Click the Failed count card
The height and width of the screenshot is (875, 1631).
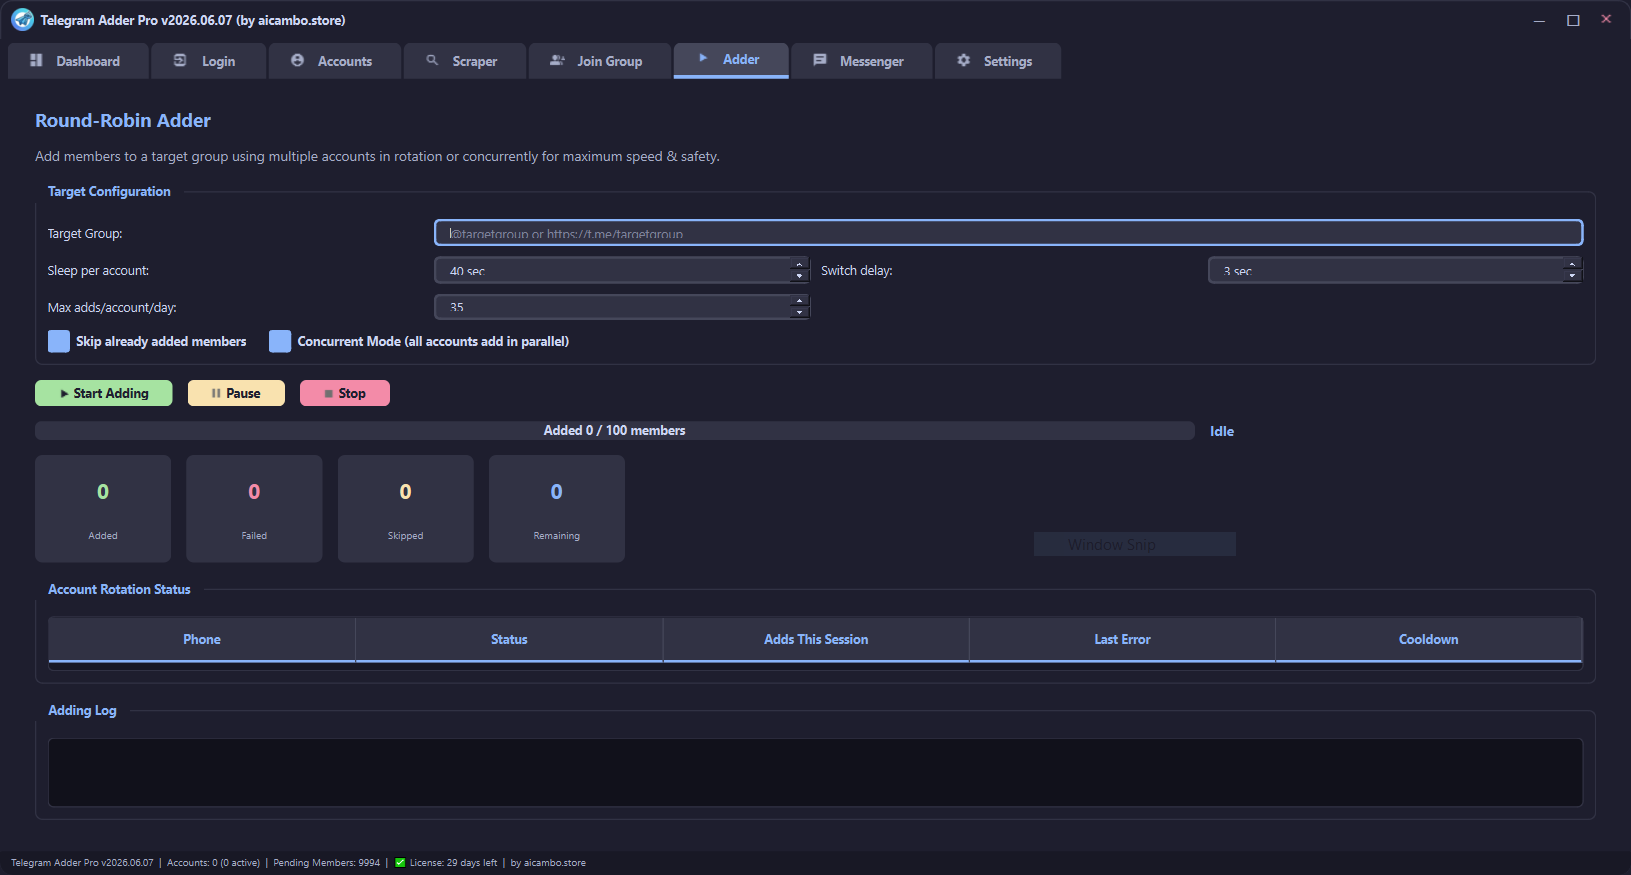click(x=254, y=508)
